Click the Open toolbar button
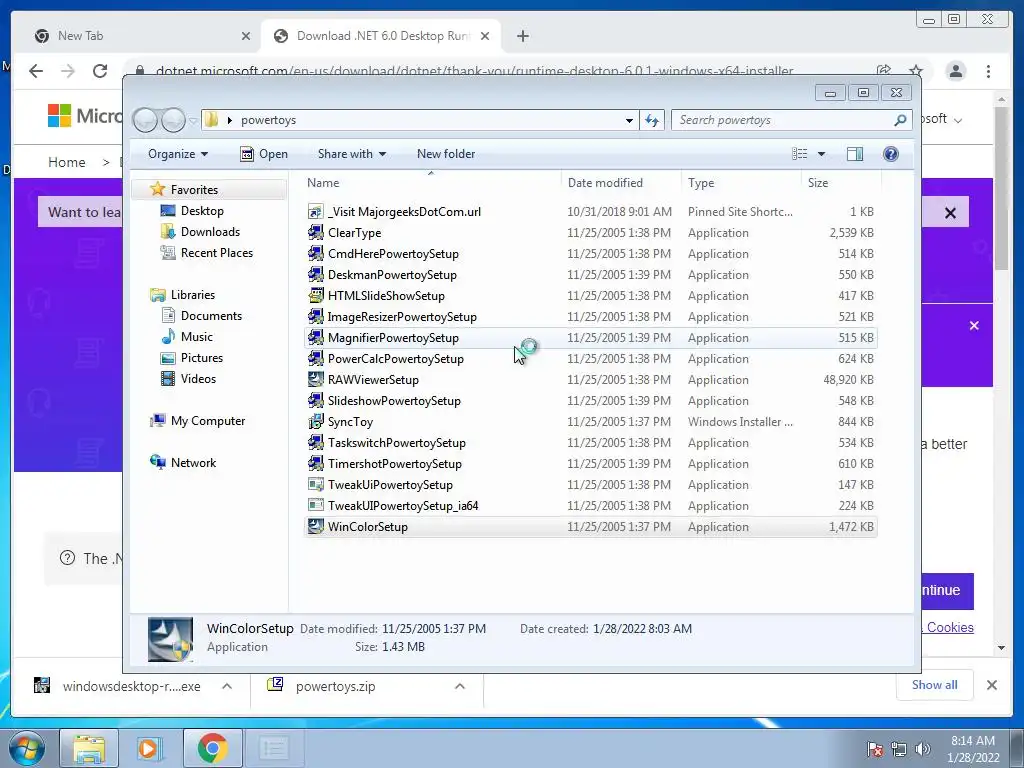 264,153
